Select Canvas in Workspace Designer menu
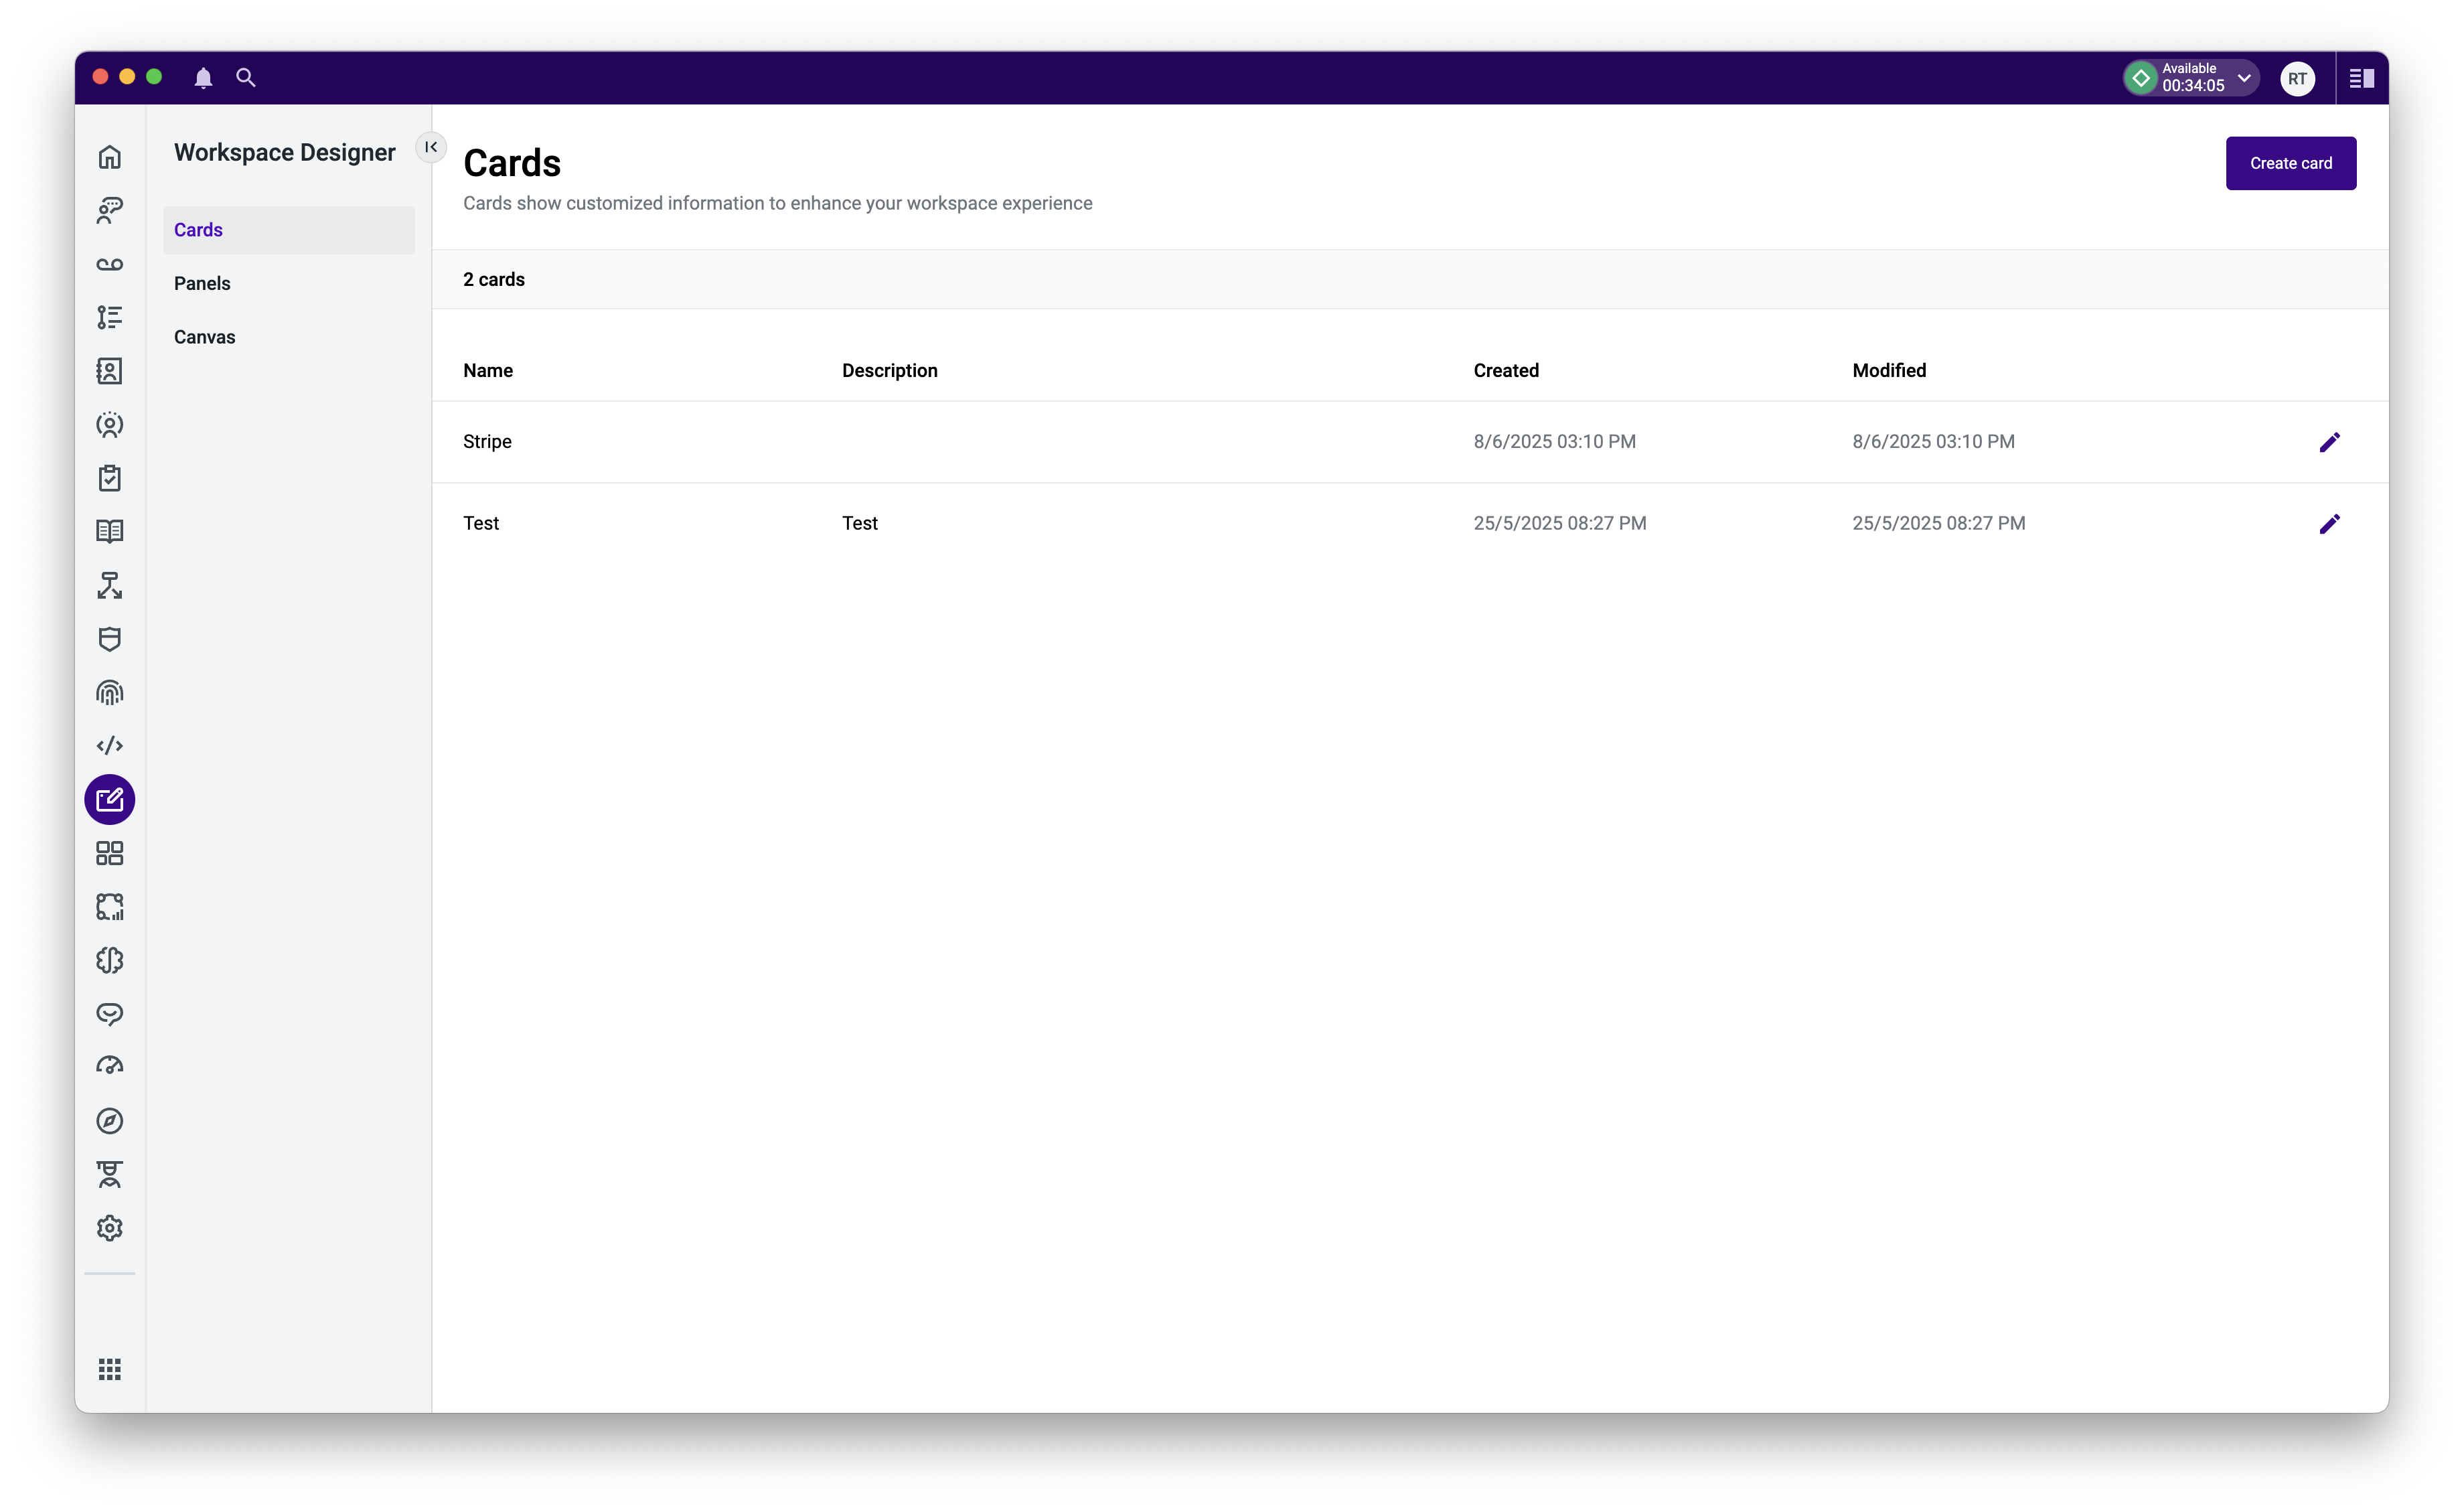The width and height of the screenshot is (2464, 1512). click(x=289, y=337)
